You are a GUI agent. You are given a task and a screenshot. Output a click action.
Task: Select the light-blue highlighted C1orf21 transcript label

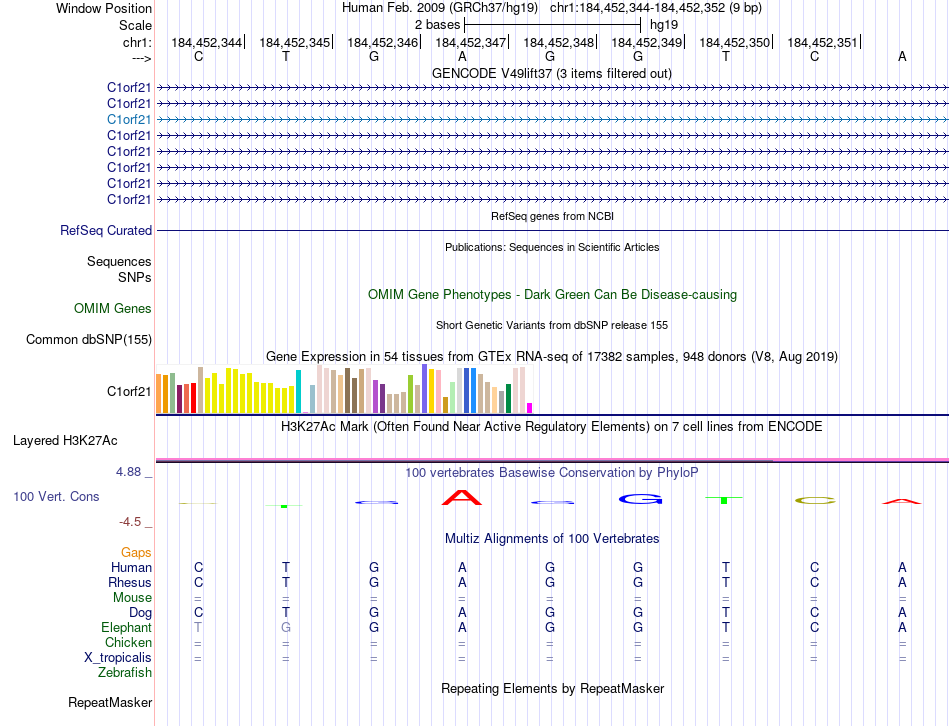pyautogui.click(x=129, y=119)
